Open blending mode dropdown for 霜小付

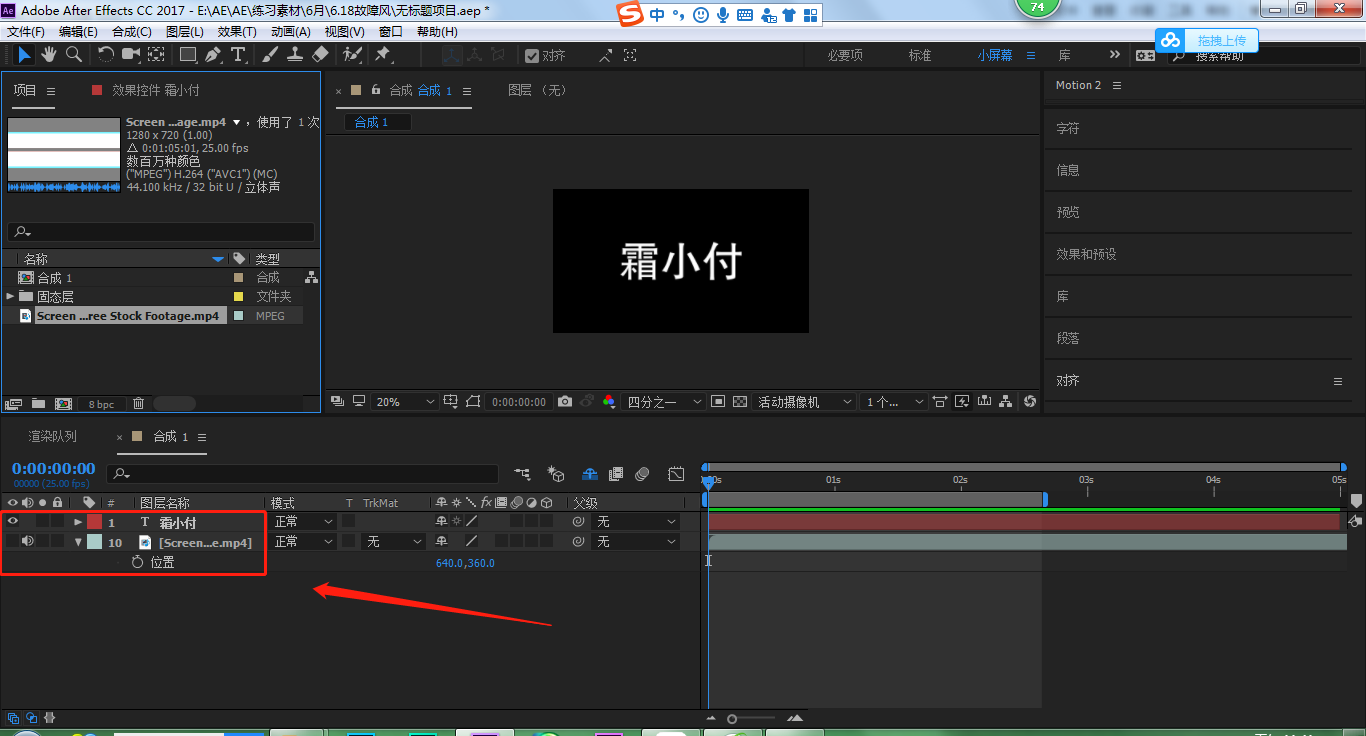[x=304, y=521]
